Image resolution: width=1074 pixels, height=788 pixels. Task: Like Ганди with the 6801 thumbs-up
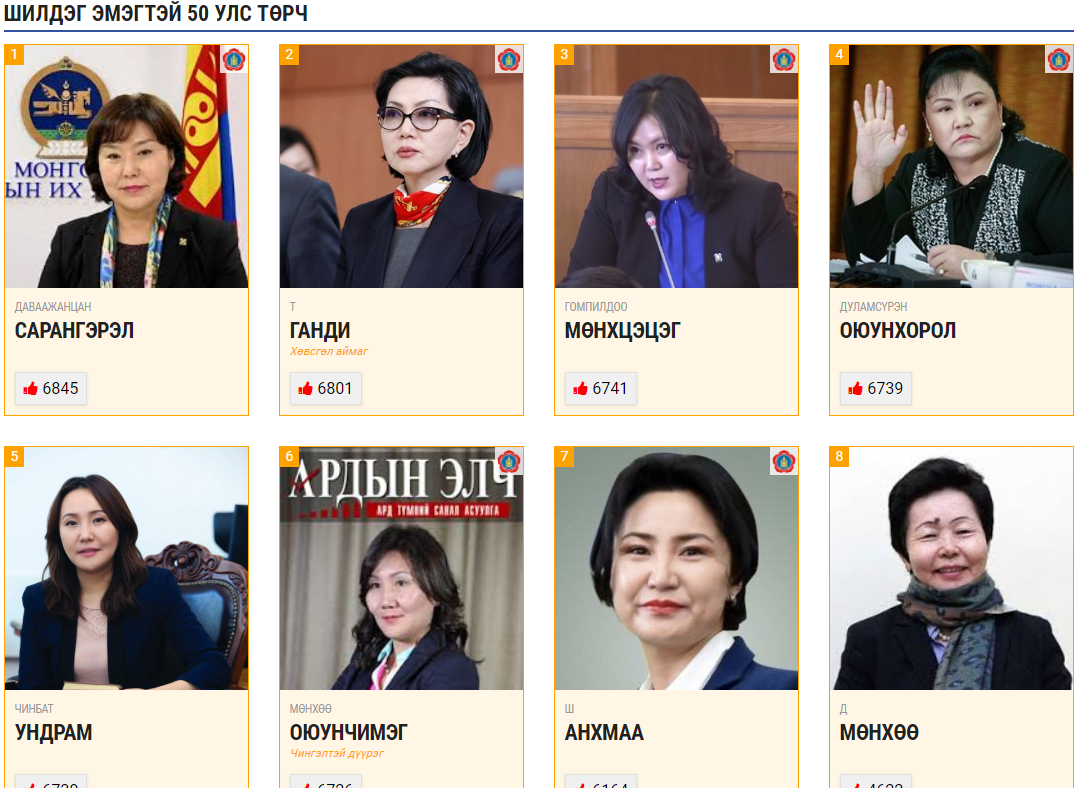tap(305, 389)
